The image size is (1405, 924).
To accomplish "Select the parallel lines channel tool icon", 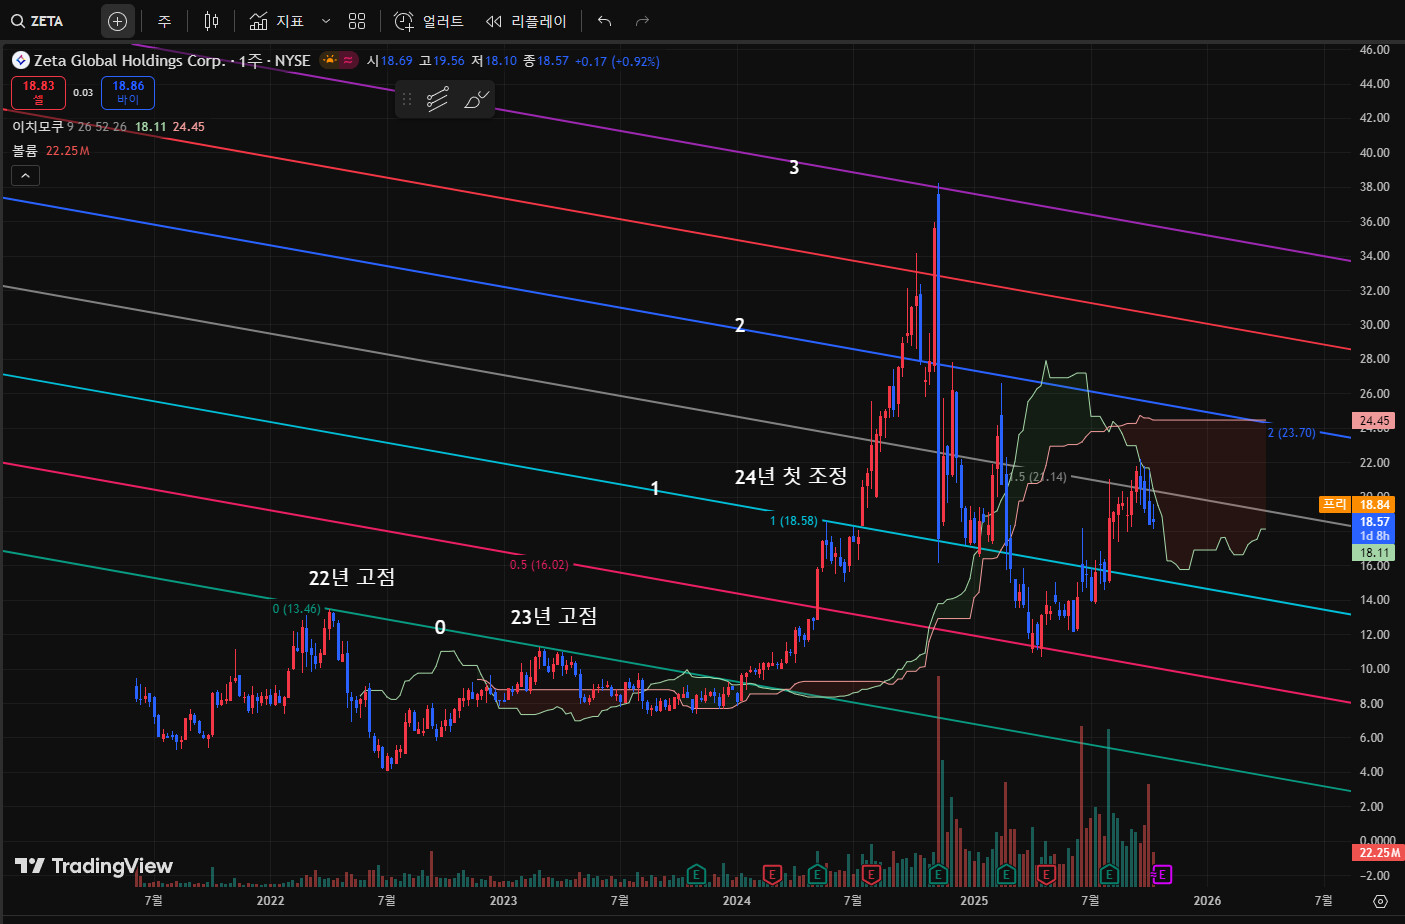I will pos(438,99).
